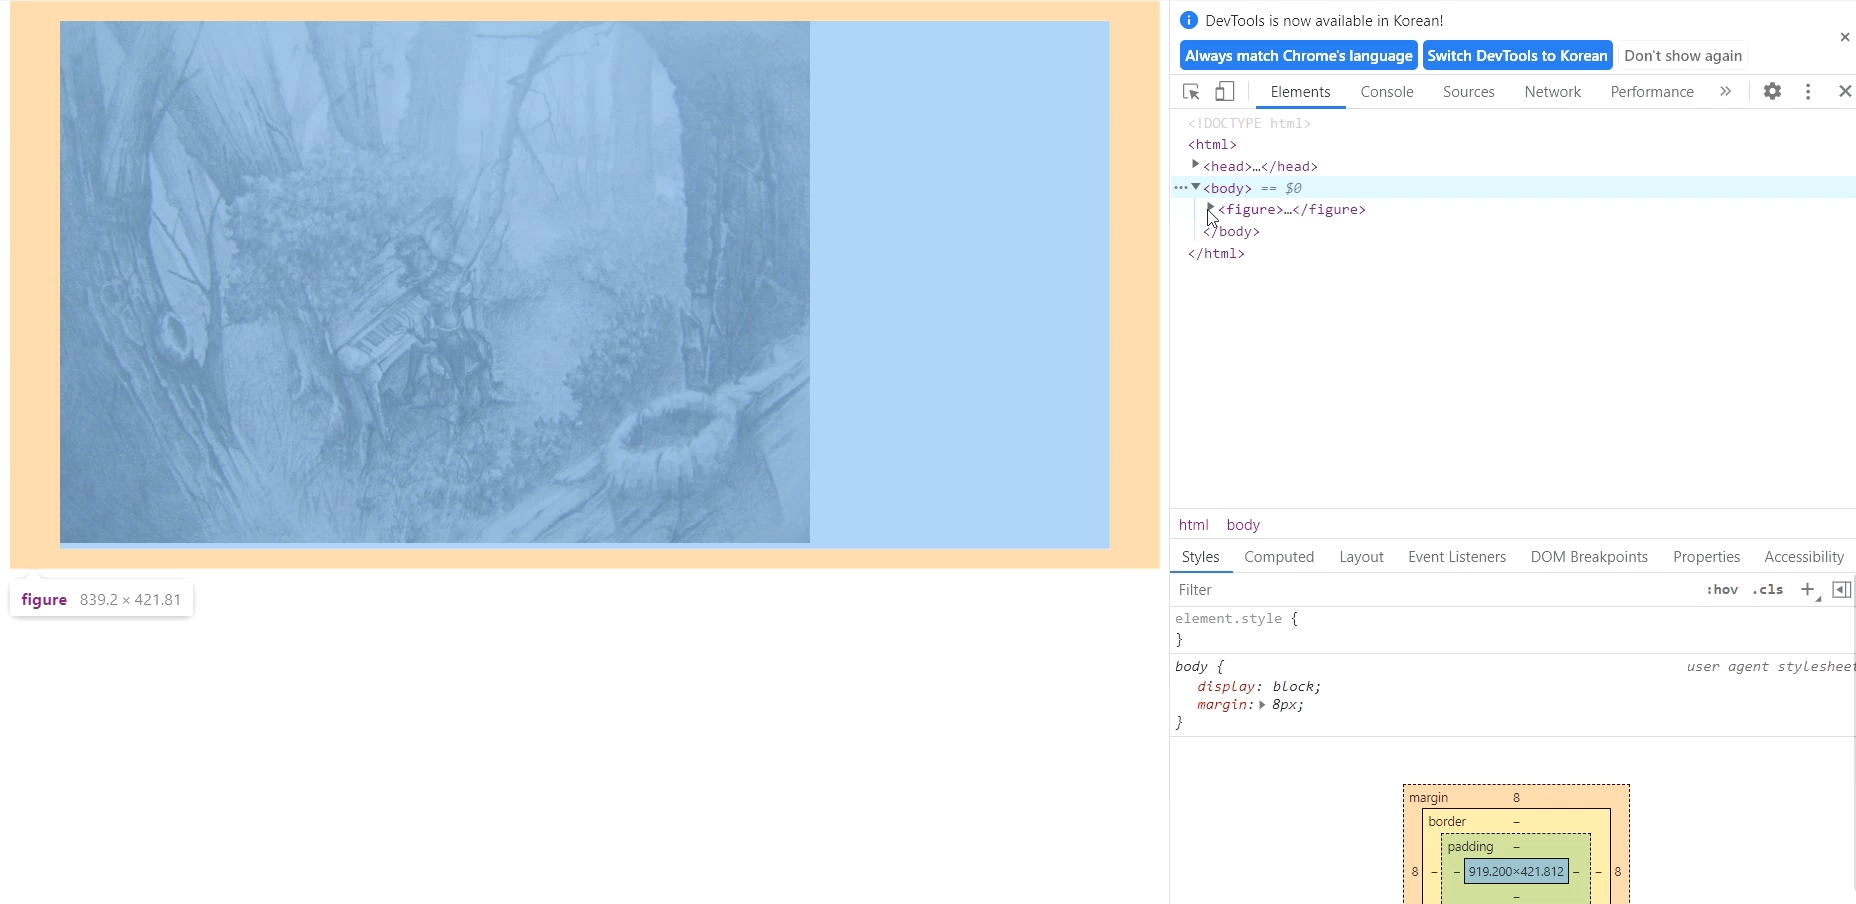Toggle the device toolbar icon
The height and width of the screenshot is (904, 1856).
coord(1224,92)
